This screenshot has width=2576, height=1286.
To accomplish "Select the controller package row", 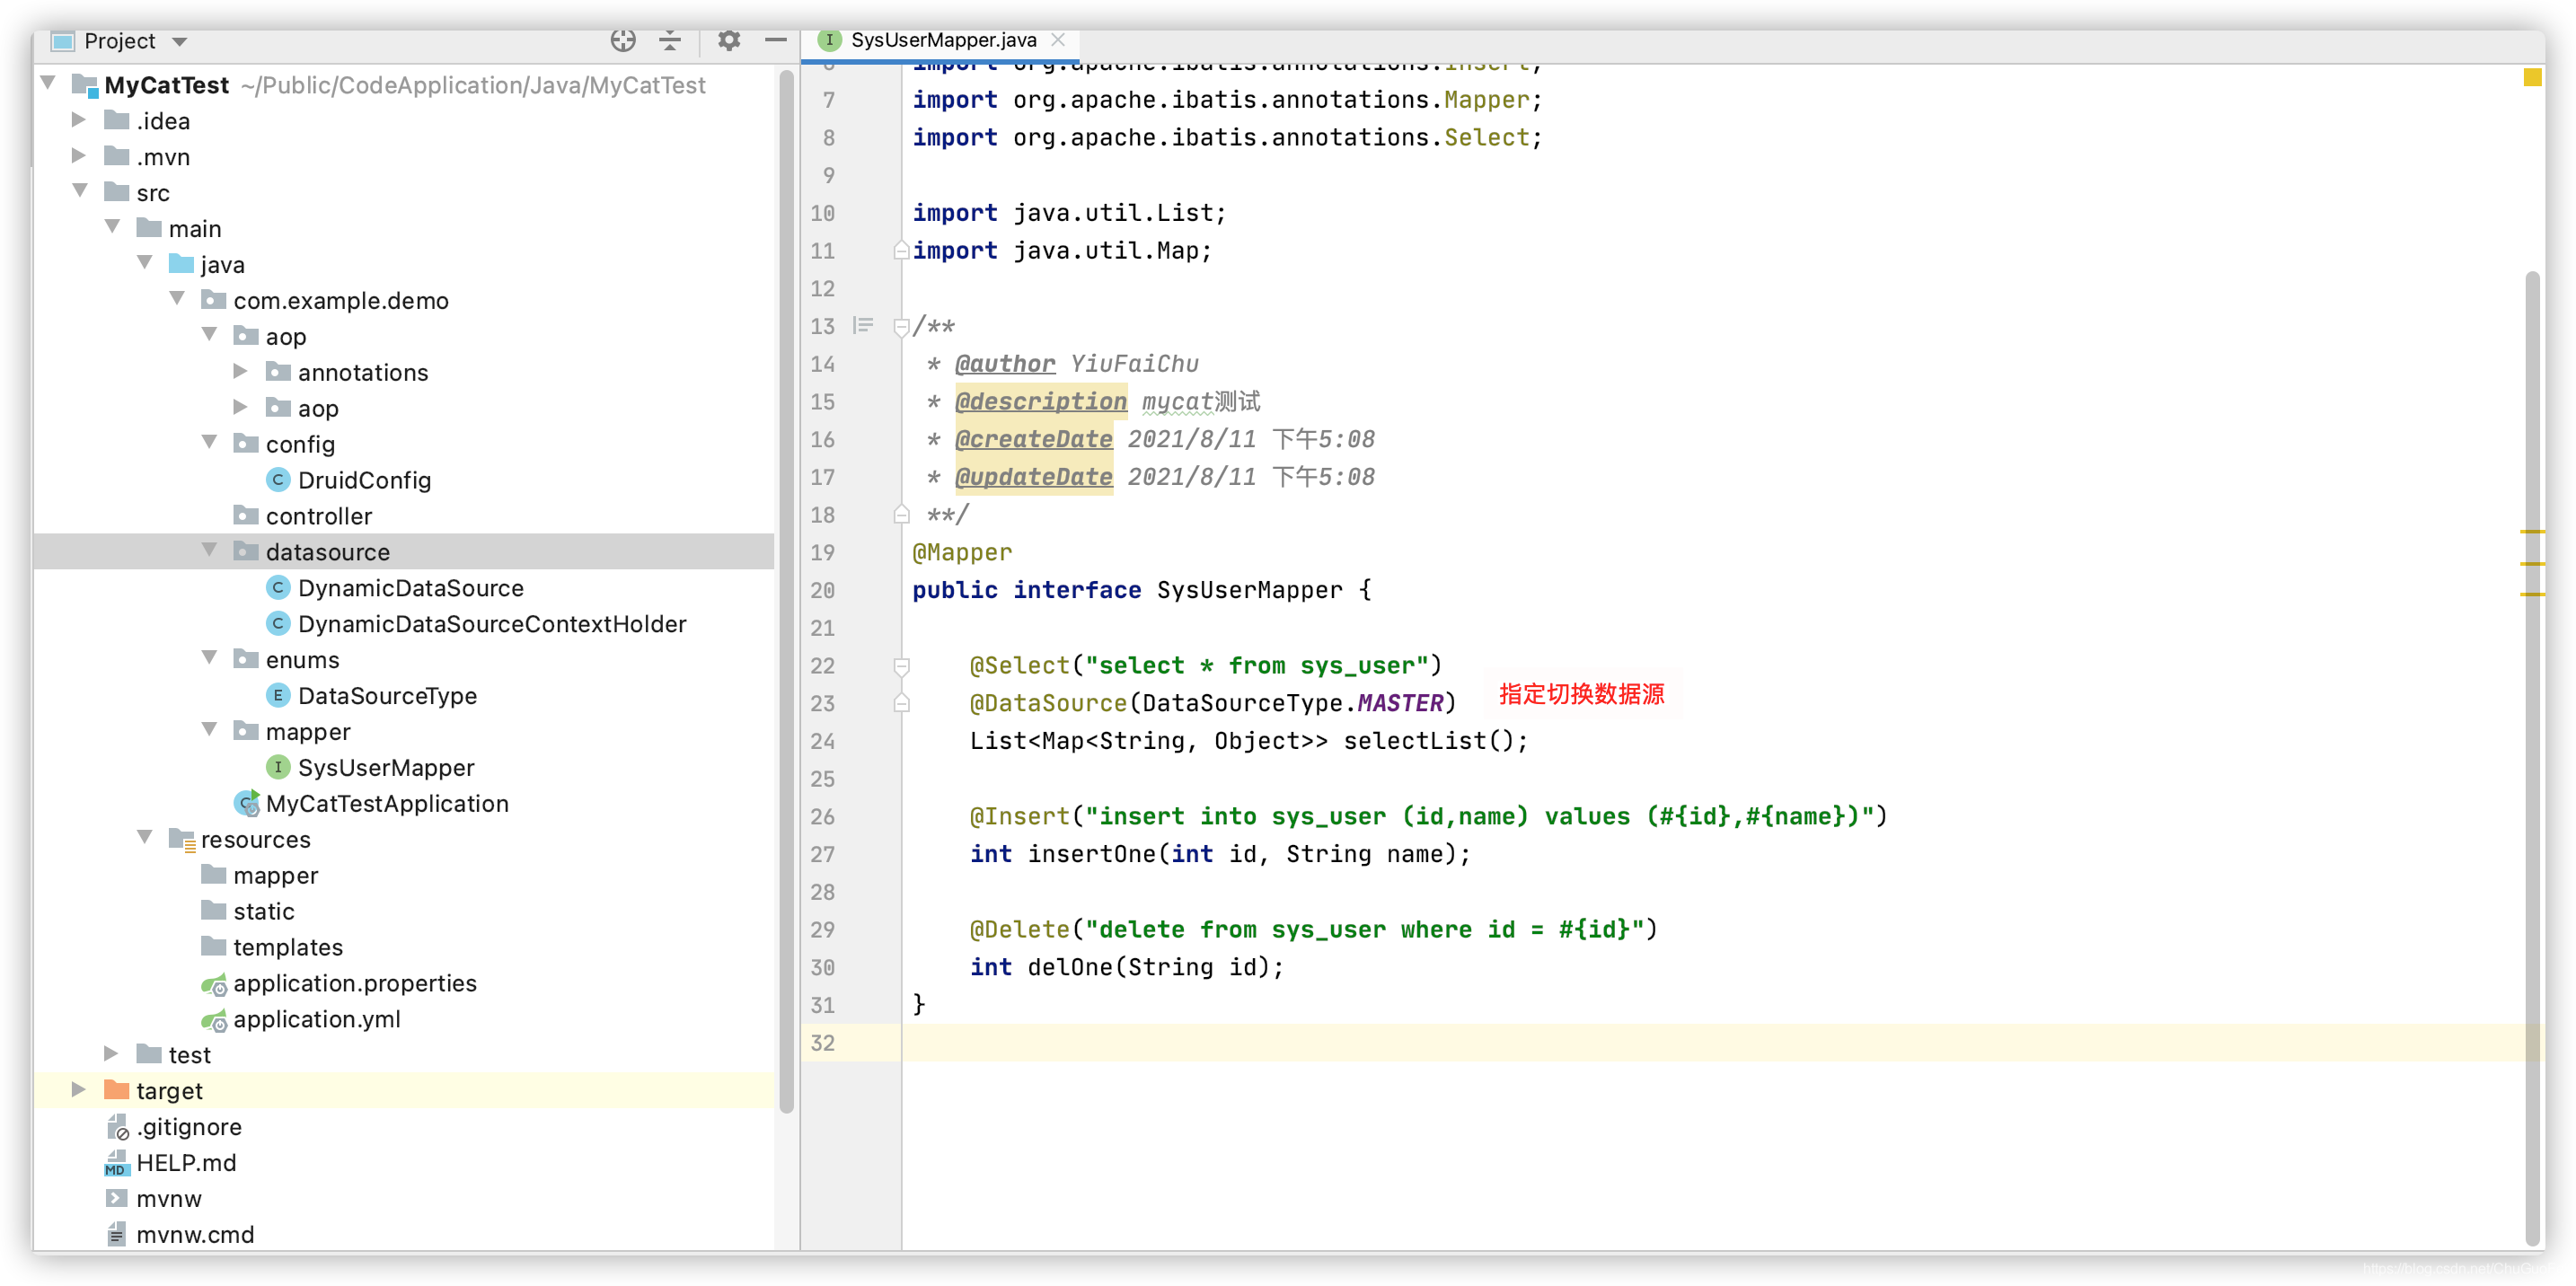I will (x=404, y=516).
